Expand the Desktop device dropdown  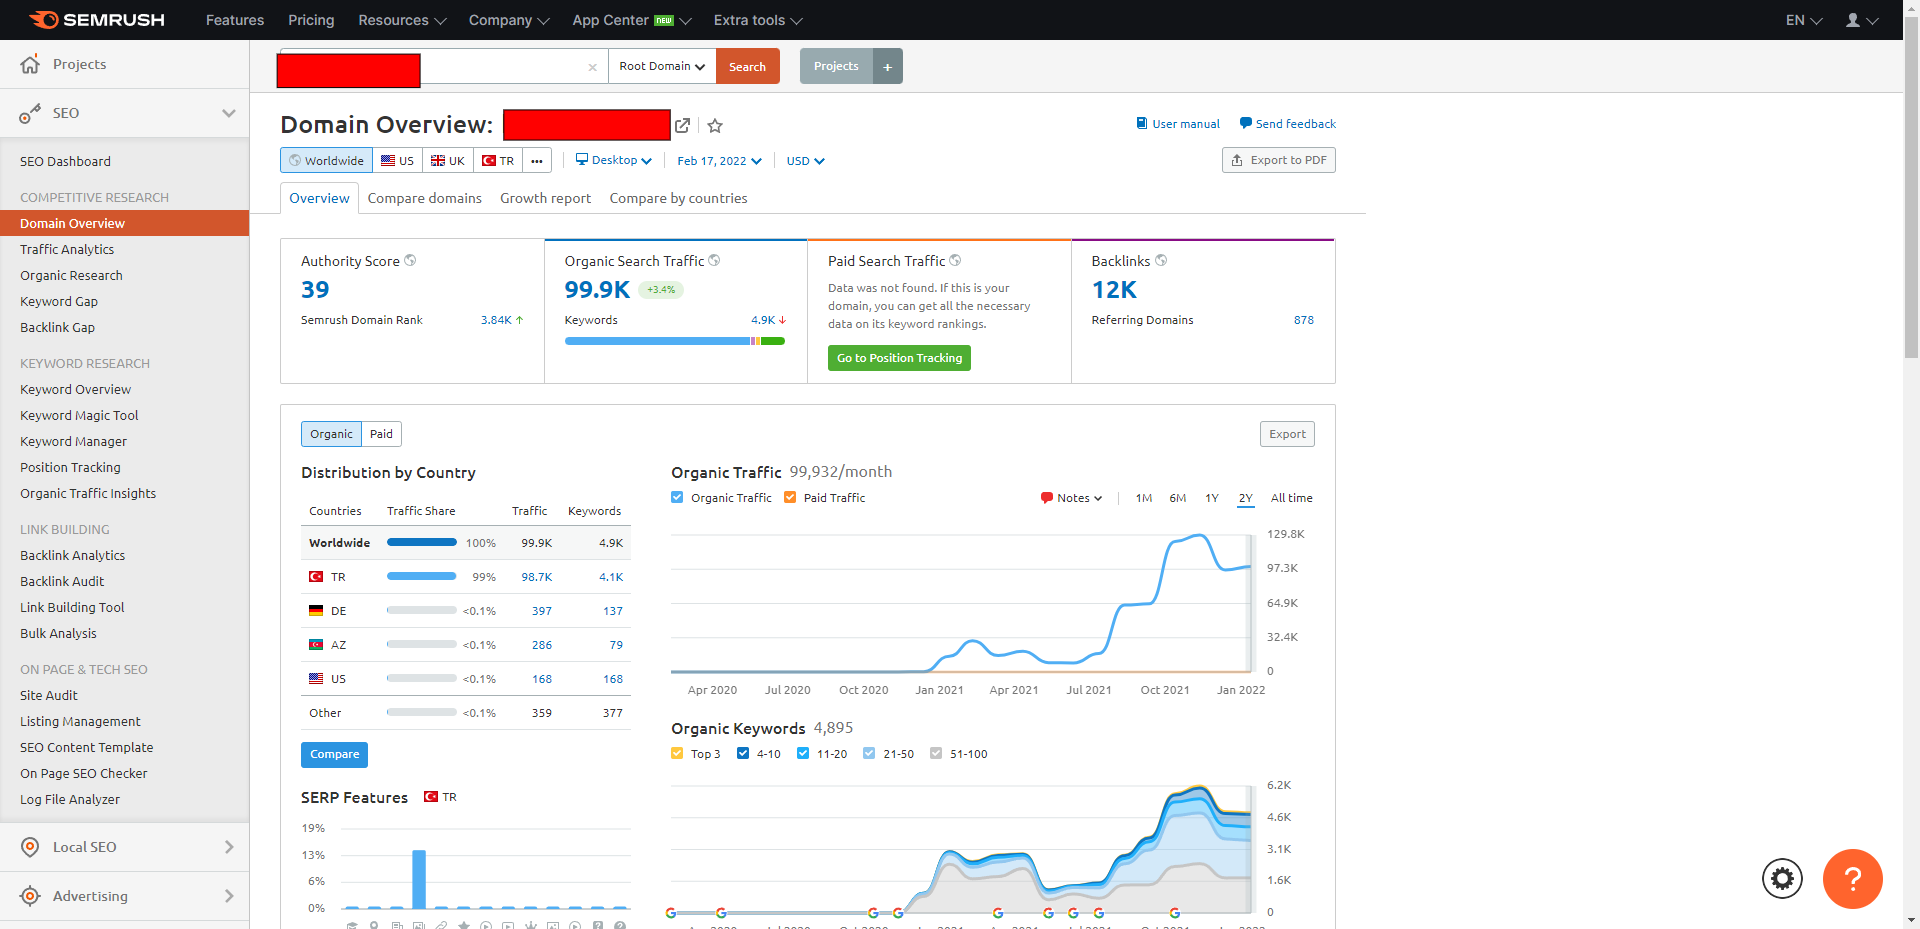pyautogui.click(x=614, y=161)
